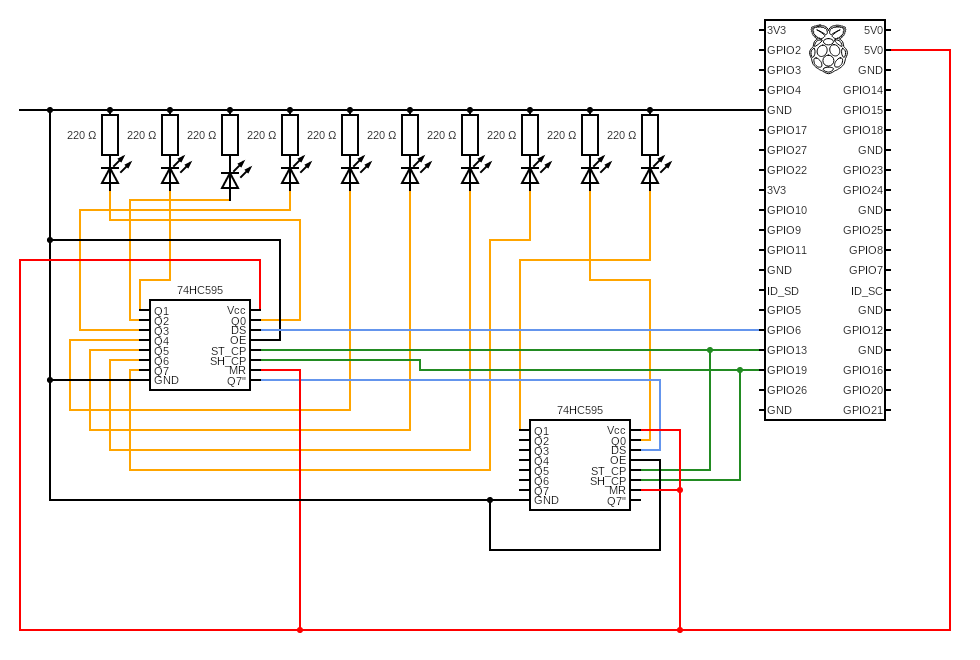980x660 pixels.
Task: Click the GPIO16 pin label
Action: pyautogui.click(x=862, y=370)
